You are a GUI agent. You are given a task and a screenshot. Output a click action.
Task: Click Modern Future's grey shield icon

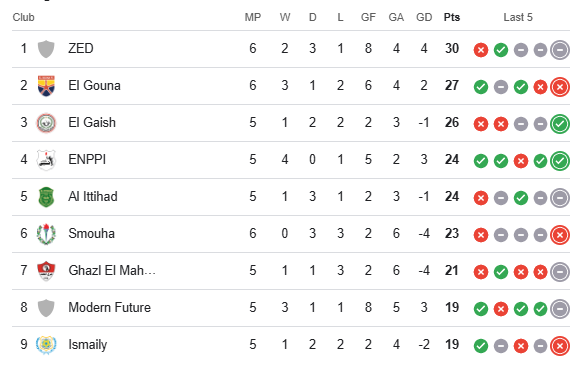pyautogui.click(x=46, y=308)
